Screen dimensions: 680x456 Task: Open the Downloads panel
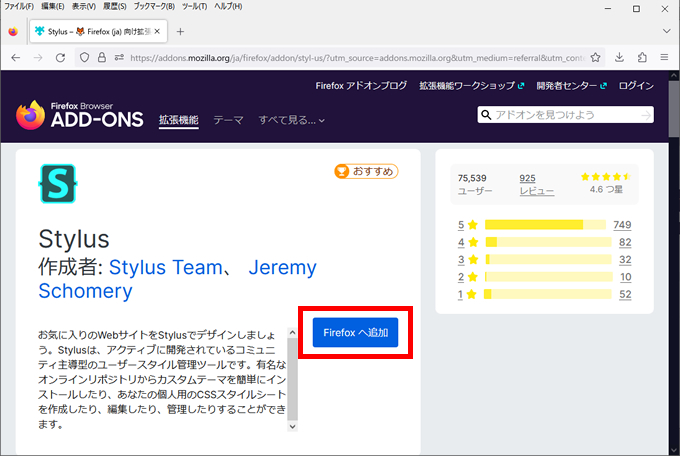pyautogui.click(x=619, y=57)
